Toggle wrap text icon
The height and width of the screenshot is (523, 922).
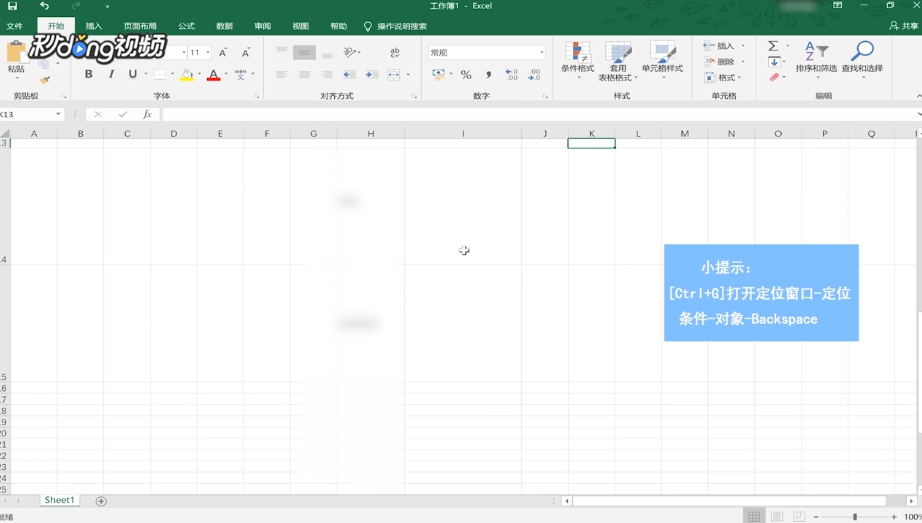(x=395, y=52)
